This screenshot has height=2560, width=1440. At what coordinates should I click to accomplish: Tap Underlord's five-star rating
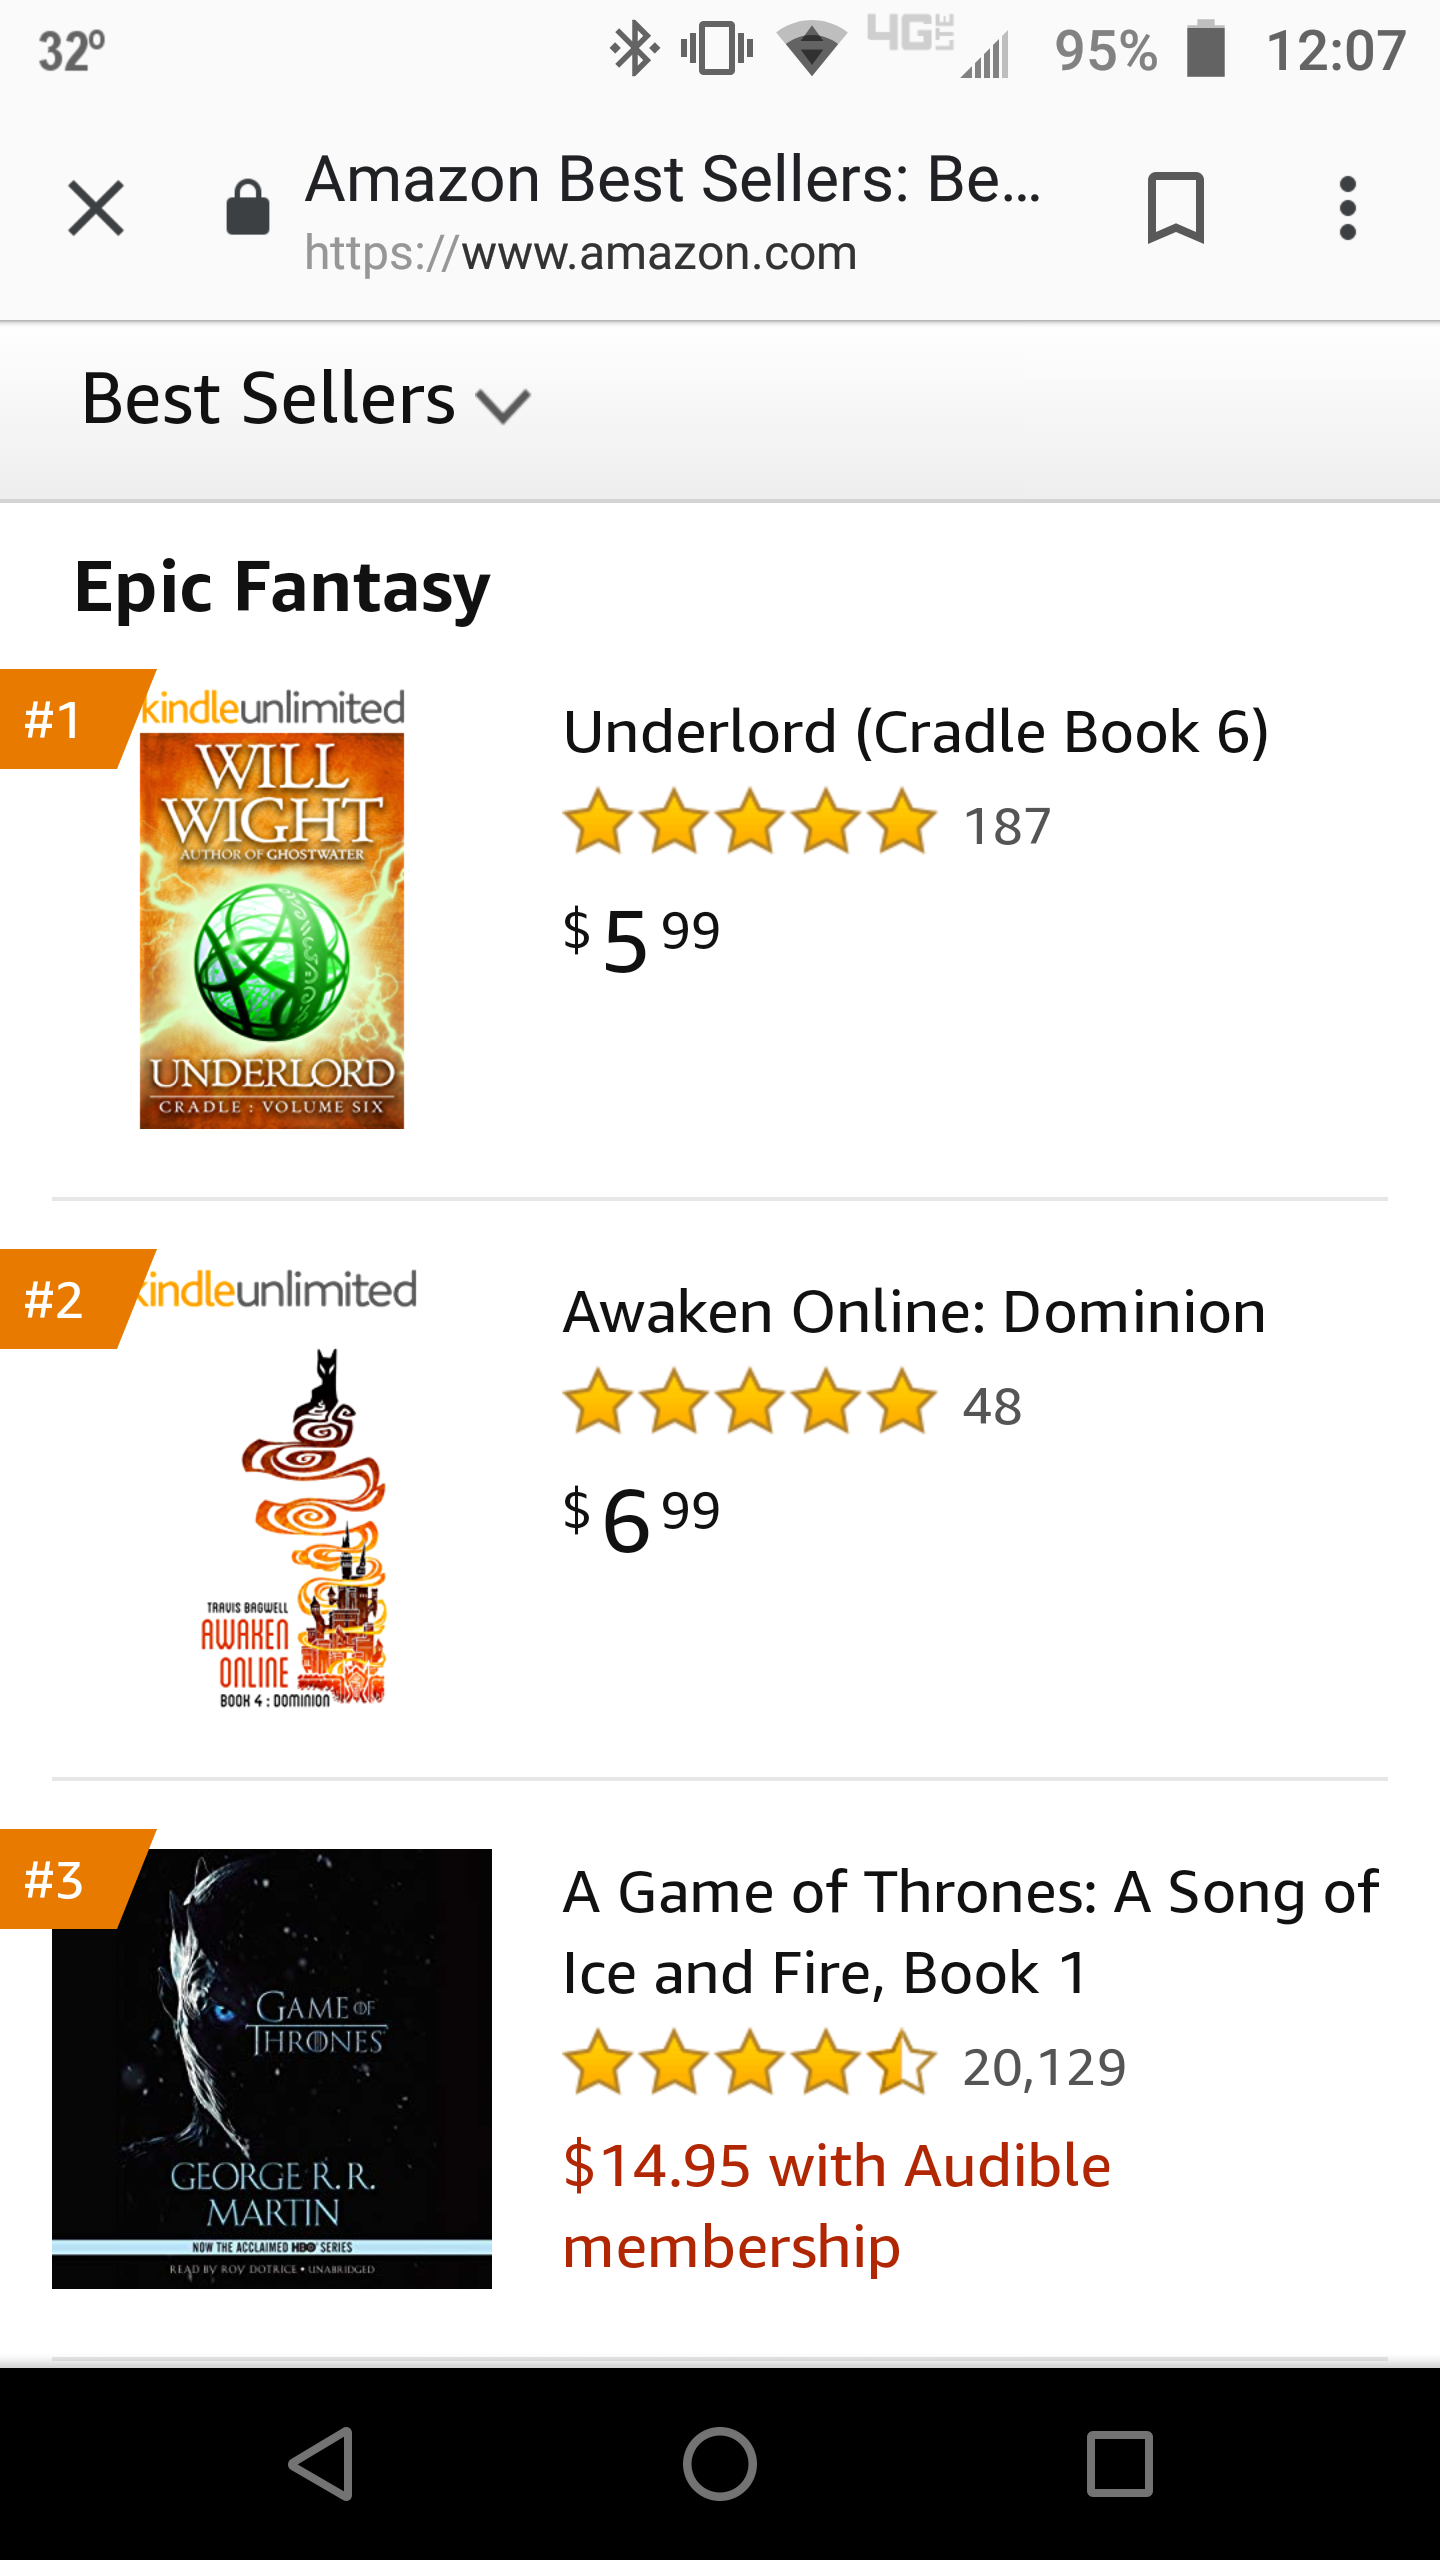pyautogui.click(x=750, y=822)
